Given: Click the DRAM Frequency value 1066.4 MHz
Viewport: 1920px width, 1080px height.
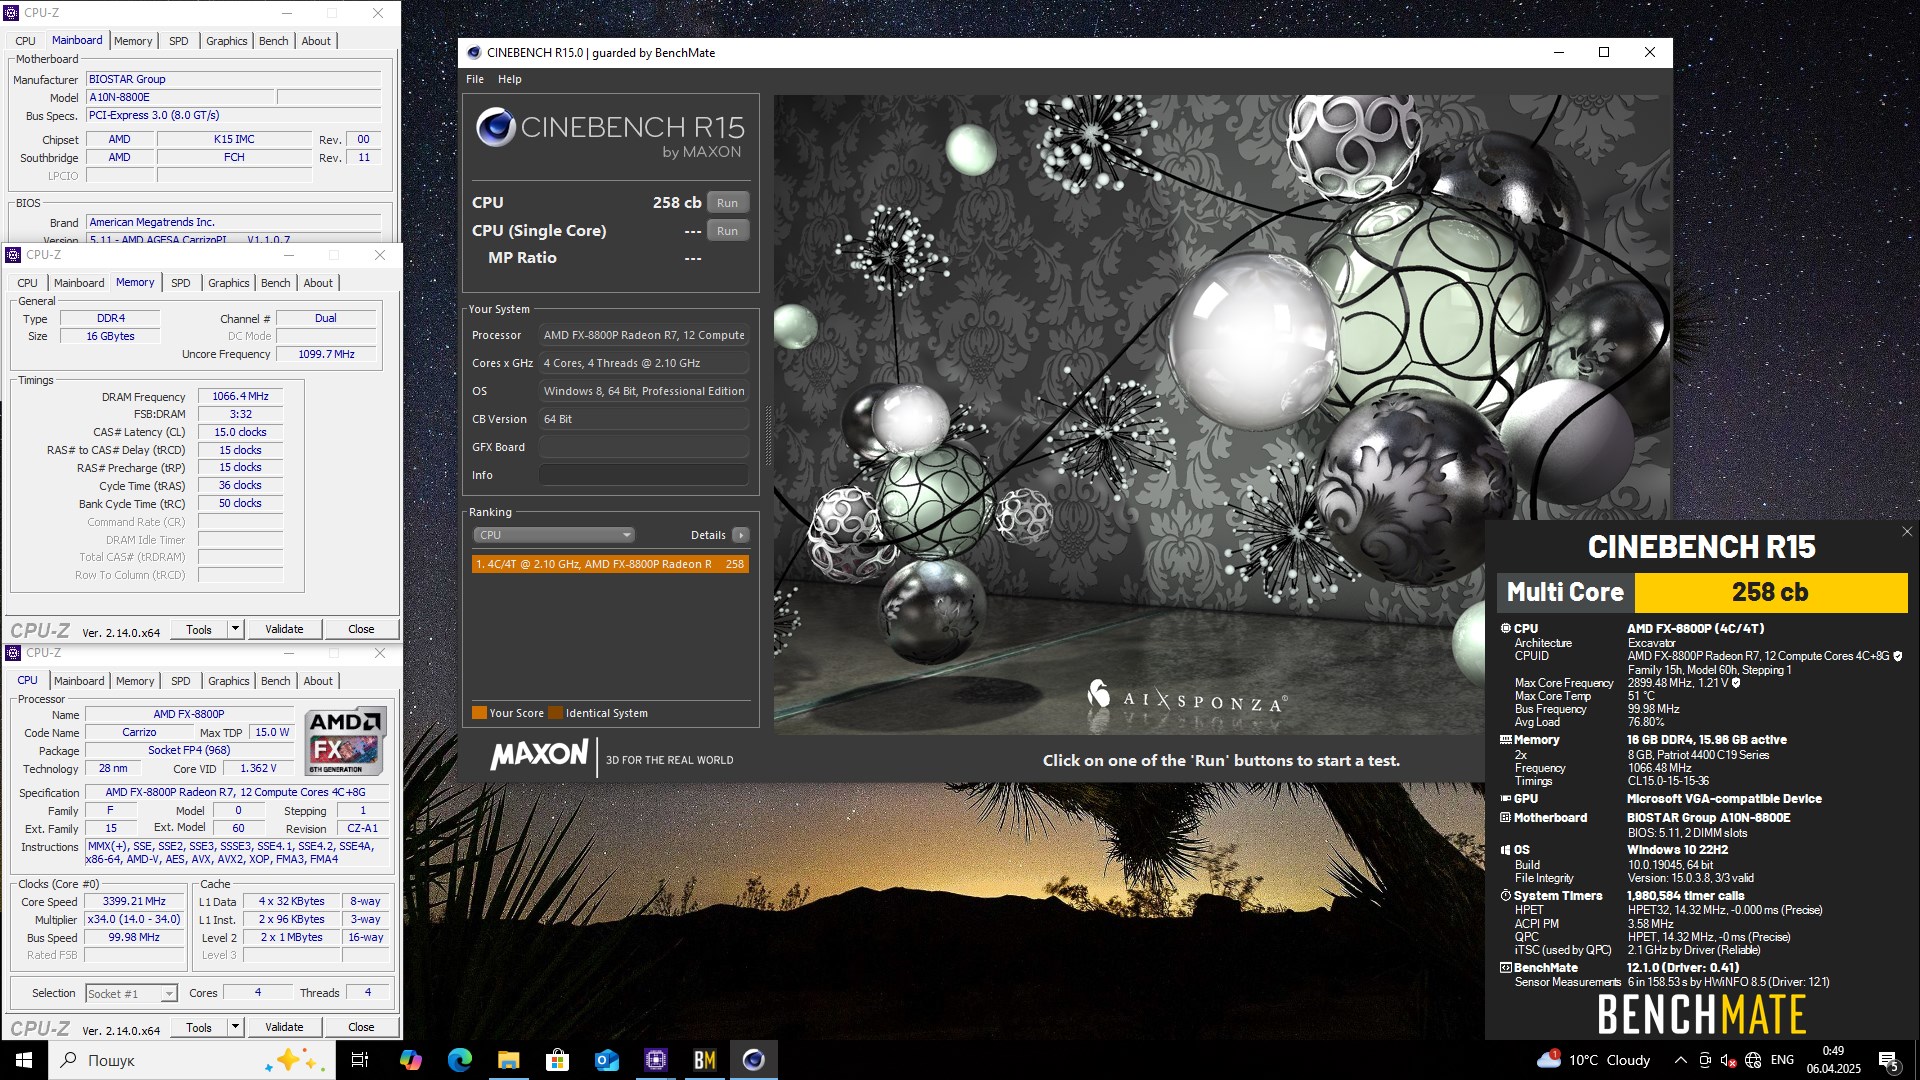Looking at the screenshot, I should click(240, 396).
